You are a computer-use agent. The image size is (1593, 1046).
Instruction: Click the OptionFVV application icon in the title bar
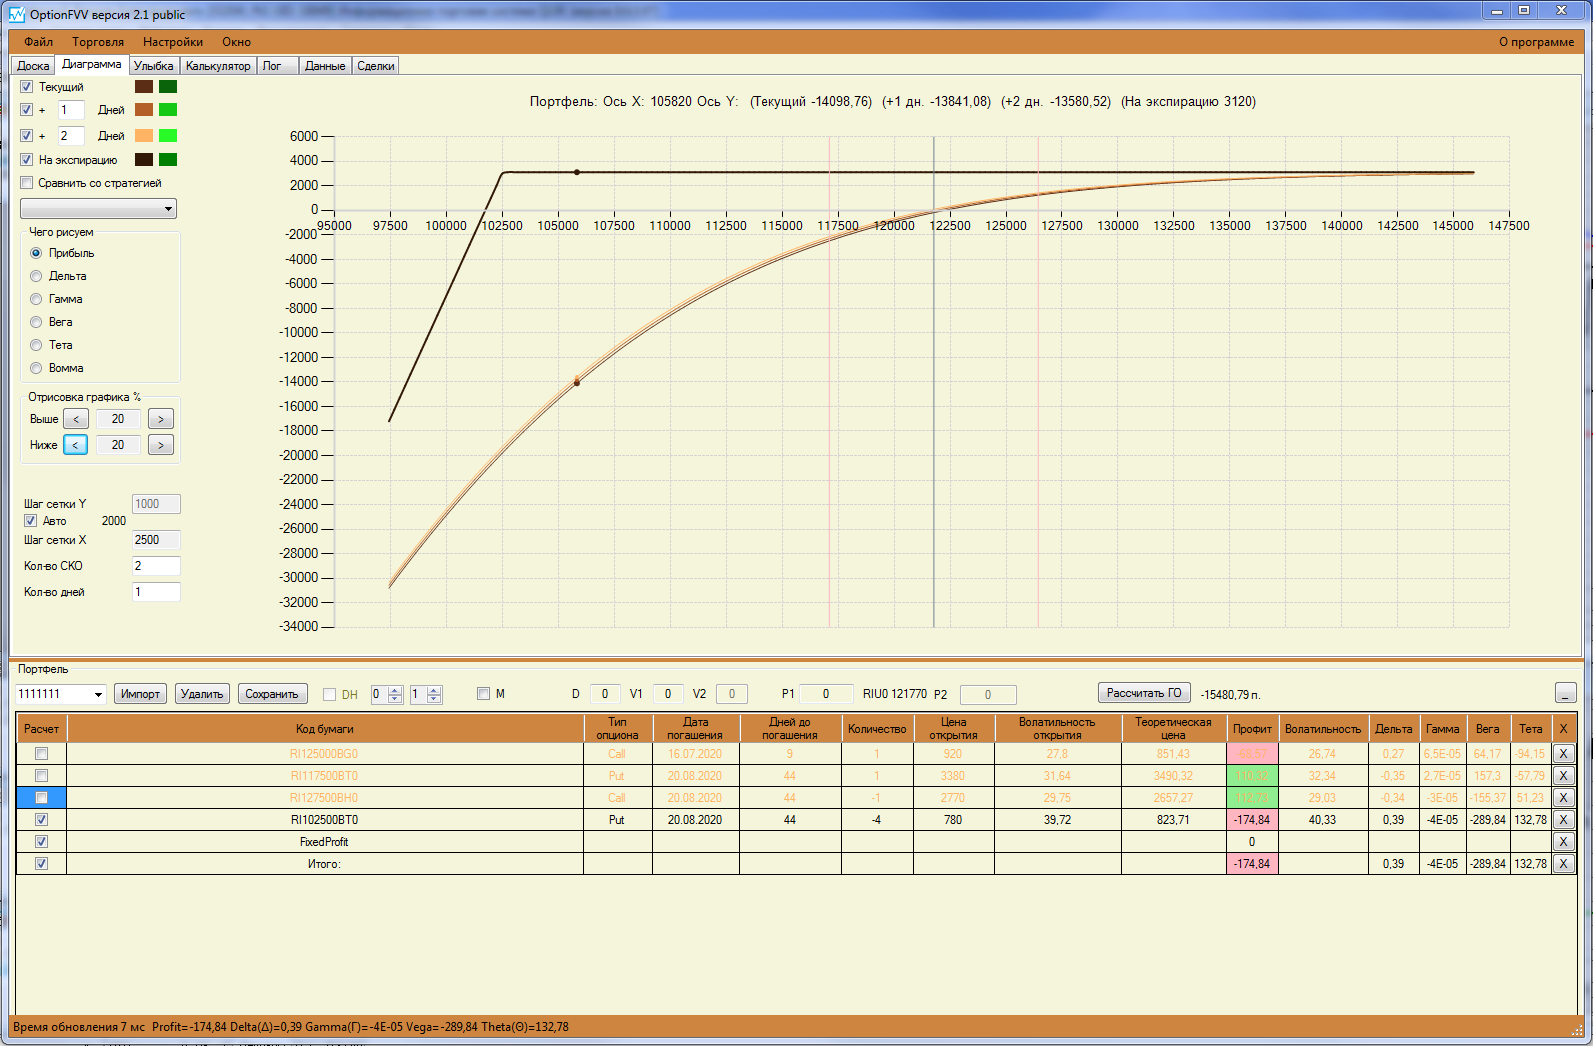(17, 14)
